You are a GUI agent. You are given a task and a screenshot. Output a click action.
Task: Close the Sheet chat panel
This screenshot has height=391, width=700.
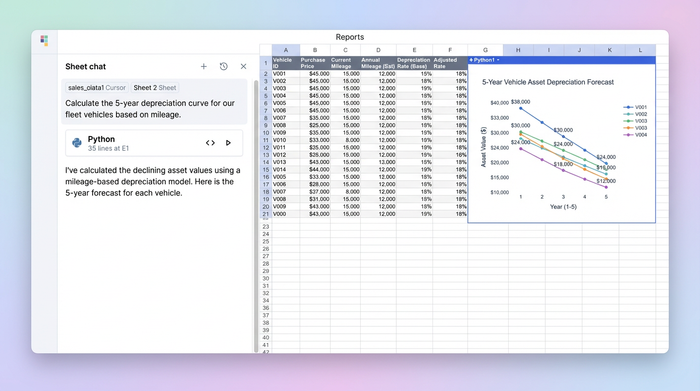pos(243,67)
